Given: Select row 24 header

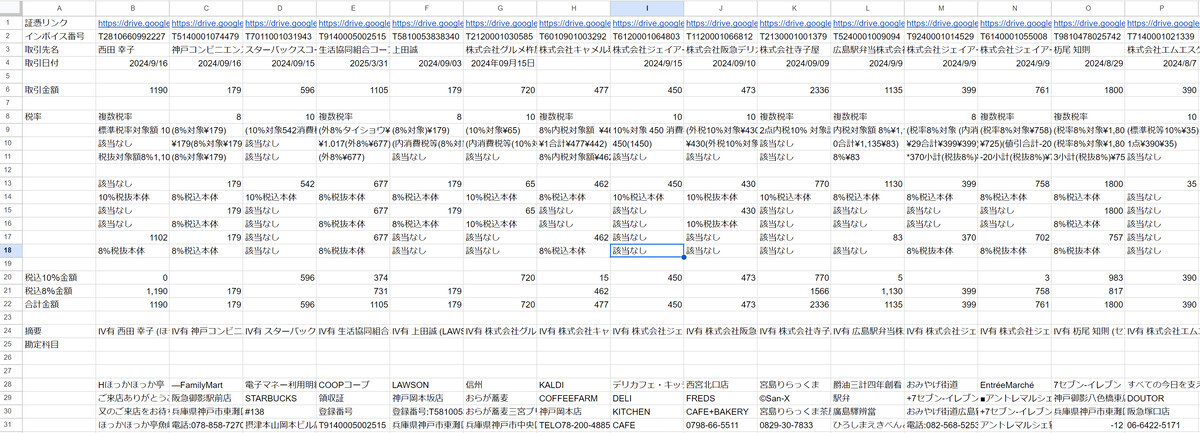Looking at the screenshot, I should [x=10, y=329].
